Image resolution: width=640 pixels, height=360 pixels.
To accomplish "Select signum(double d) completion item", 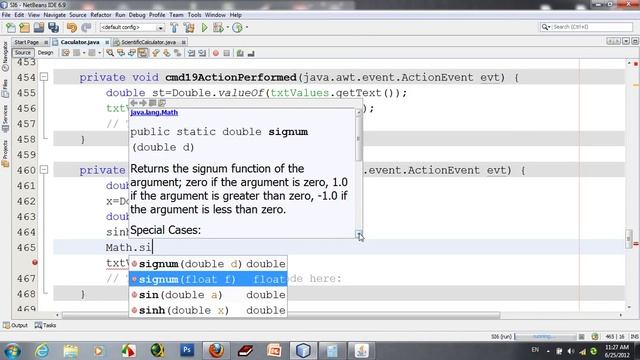I will pos(208,264).
